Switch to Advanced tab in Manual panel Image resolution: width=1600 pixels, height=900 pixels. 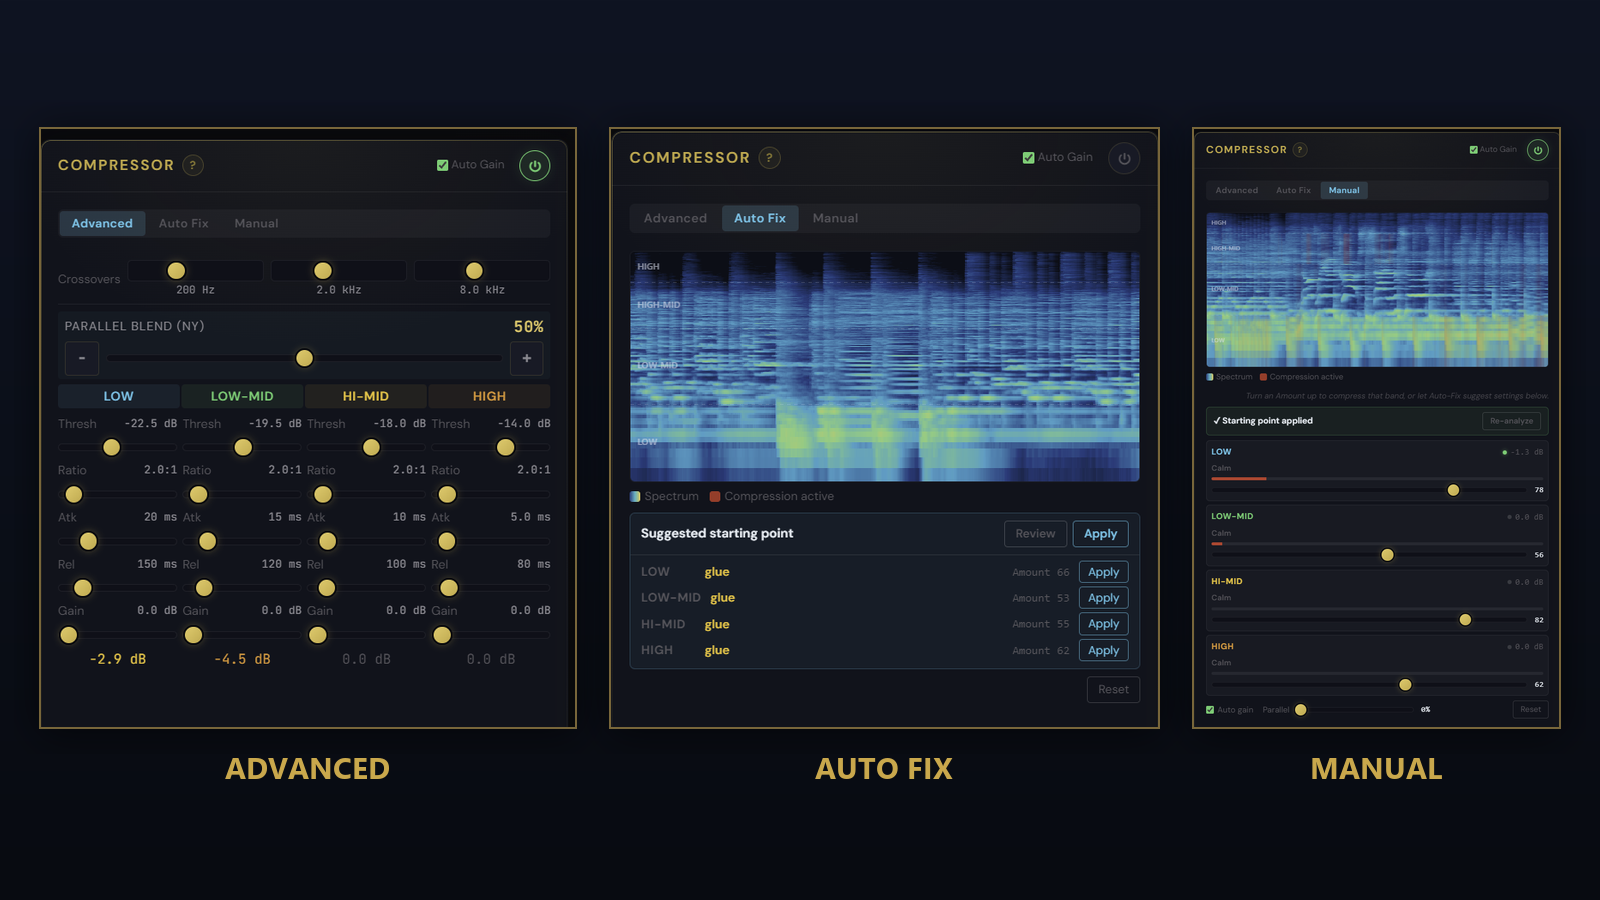coord(1237,190)
